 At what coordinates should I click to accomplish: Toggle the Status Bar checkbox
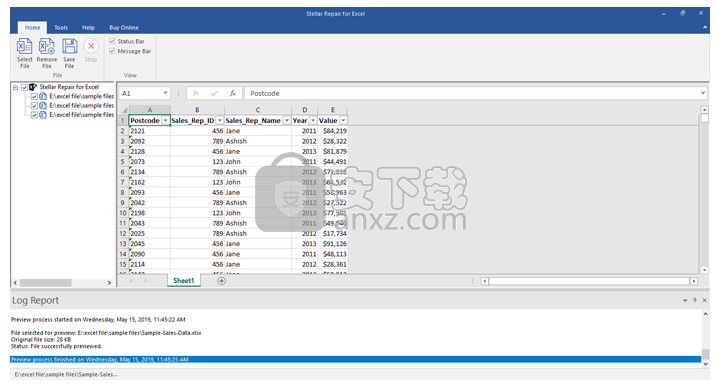click(x=112, y=41)
